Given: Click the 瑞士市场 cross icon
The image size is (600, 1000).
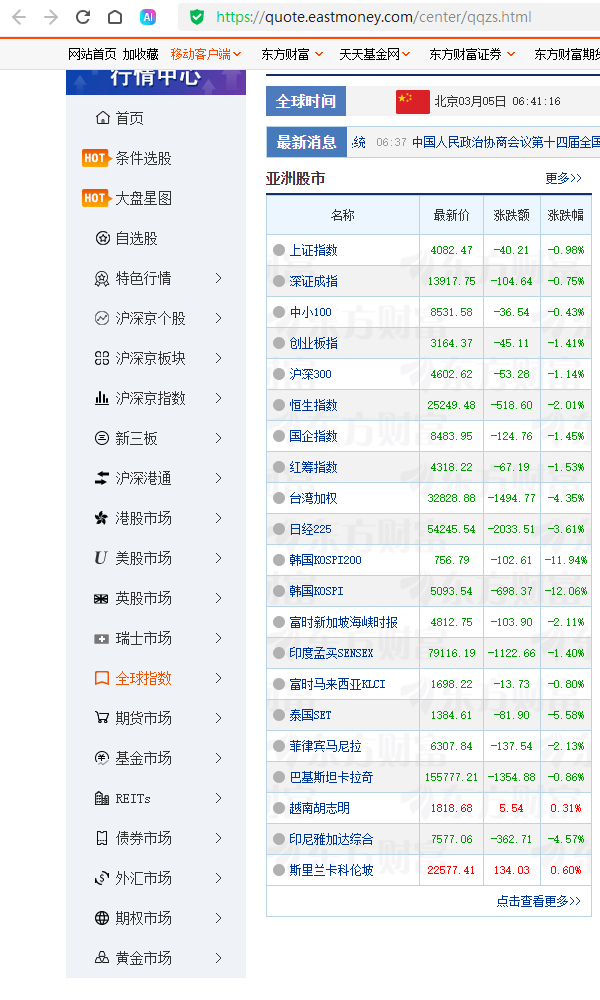Looking at the screenshot, I should point(101,638).
